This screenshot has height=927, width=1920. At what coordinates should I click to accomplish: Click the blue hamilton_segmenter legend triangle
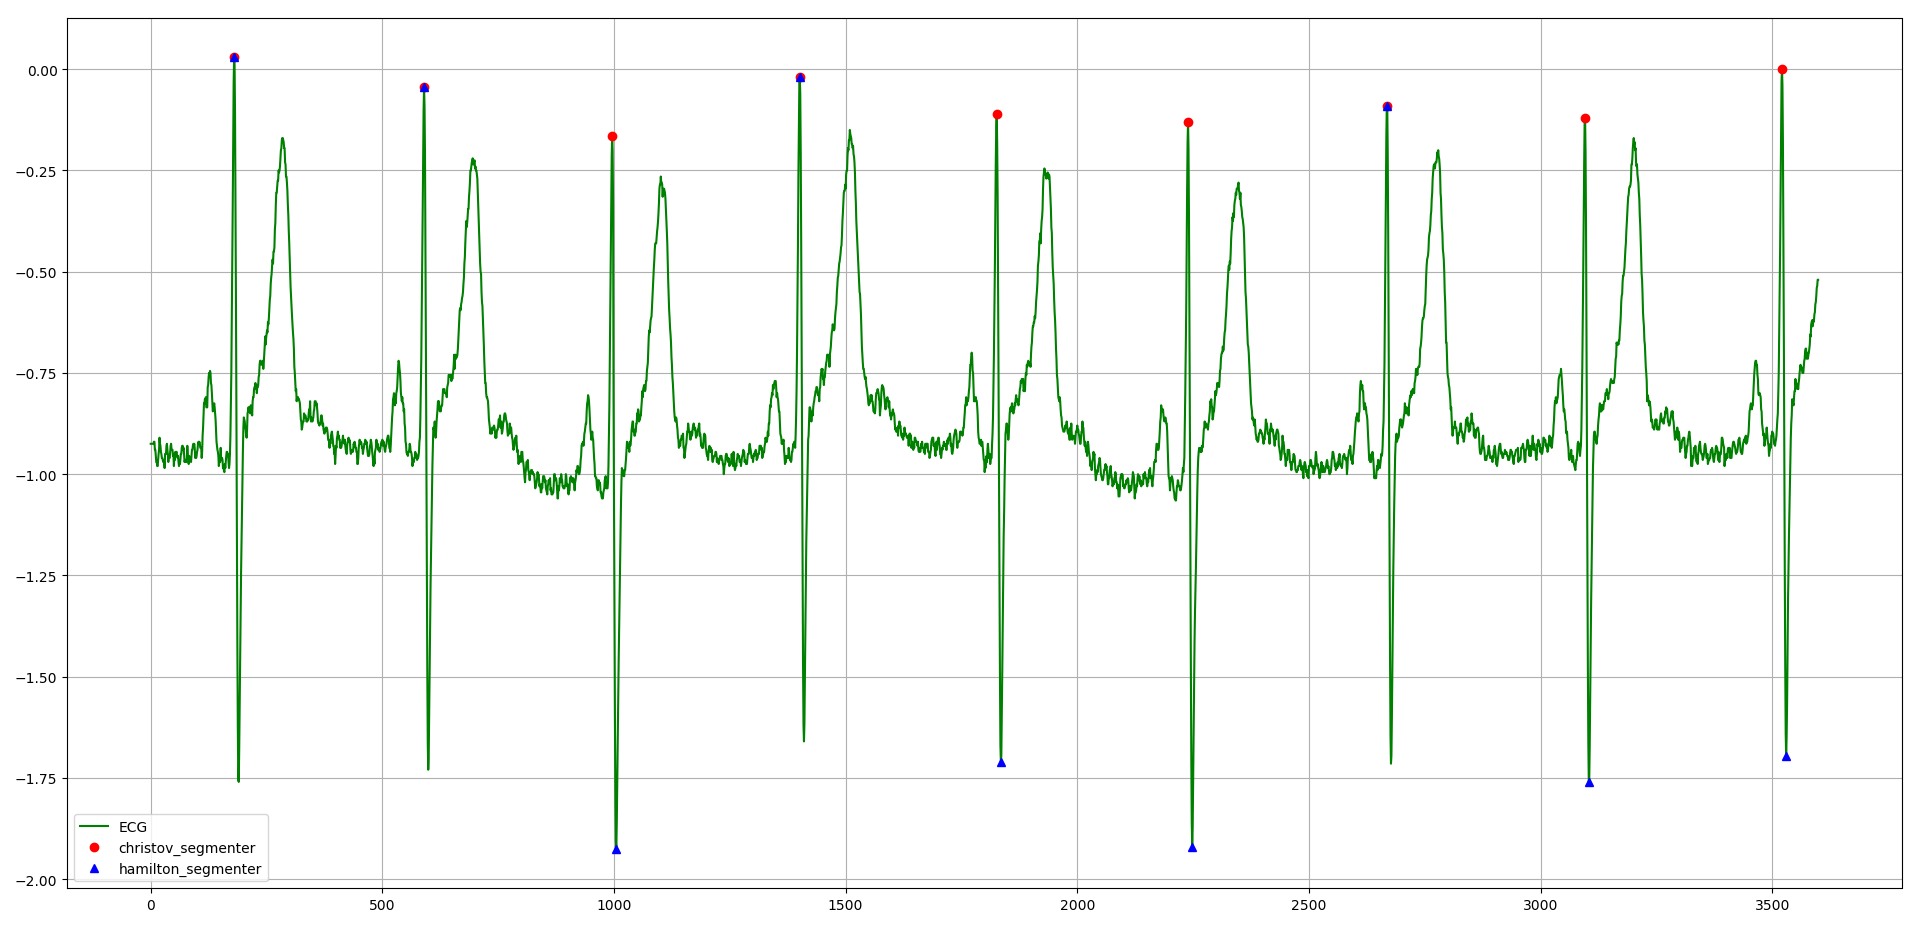pyautogui.click(x=95, y=869)
